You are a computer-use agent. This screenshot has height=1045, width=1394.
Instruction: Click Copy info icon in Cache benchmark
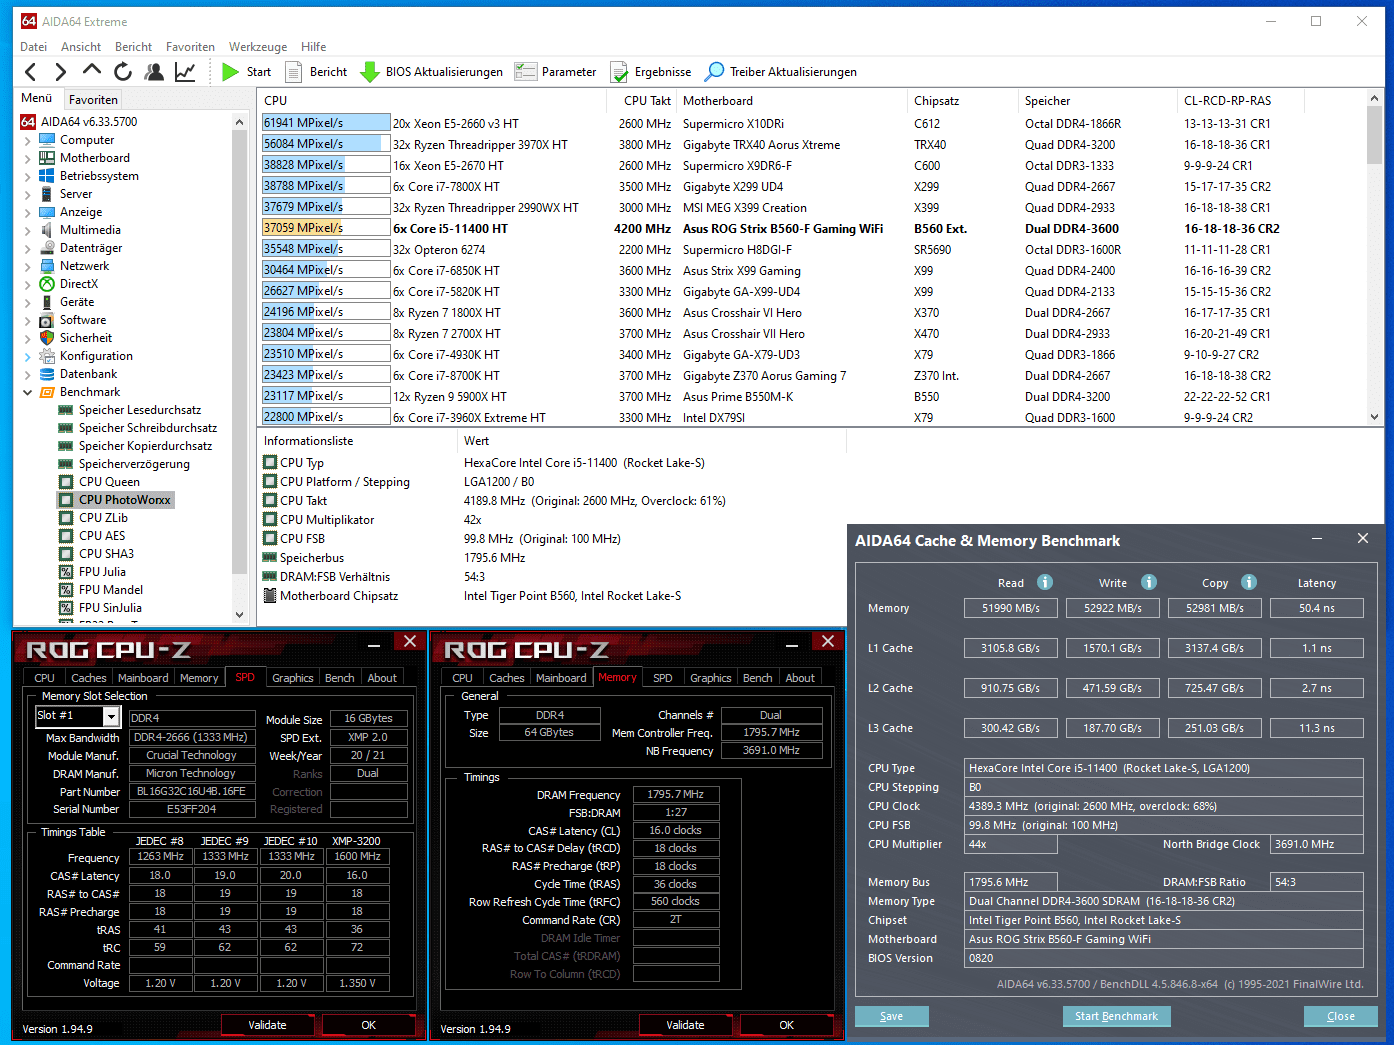point(1249,582)
